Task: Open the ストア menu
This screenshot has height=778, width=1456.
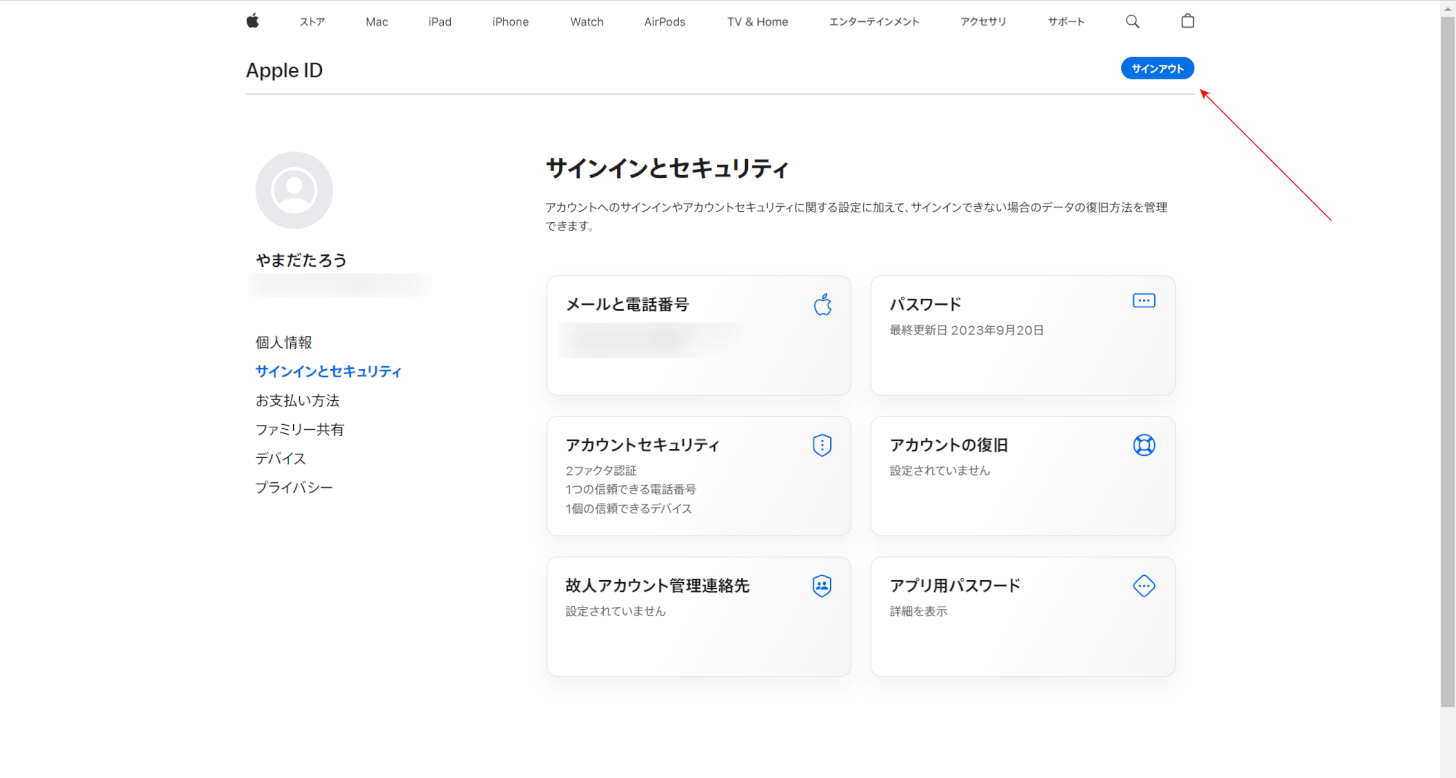Action: pos(312,22)
